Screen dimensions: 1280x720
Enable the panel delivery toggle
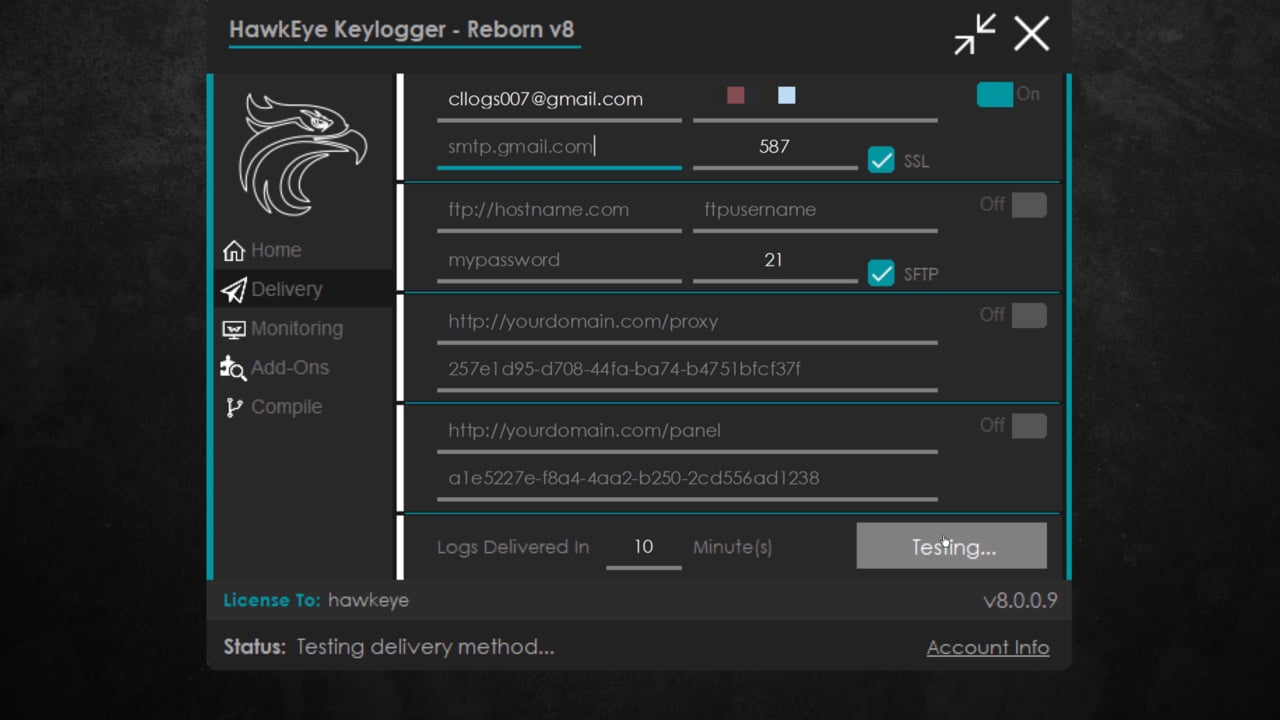point(1029,426)
